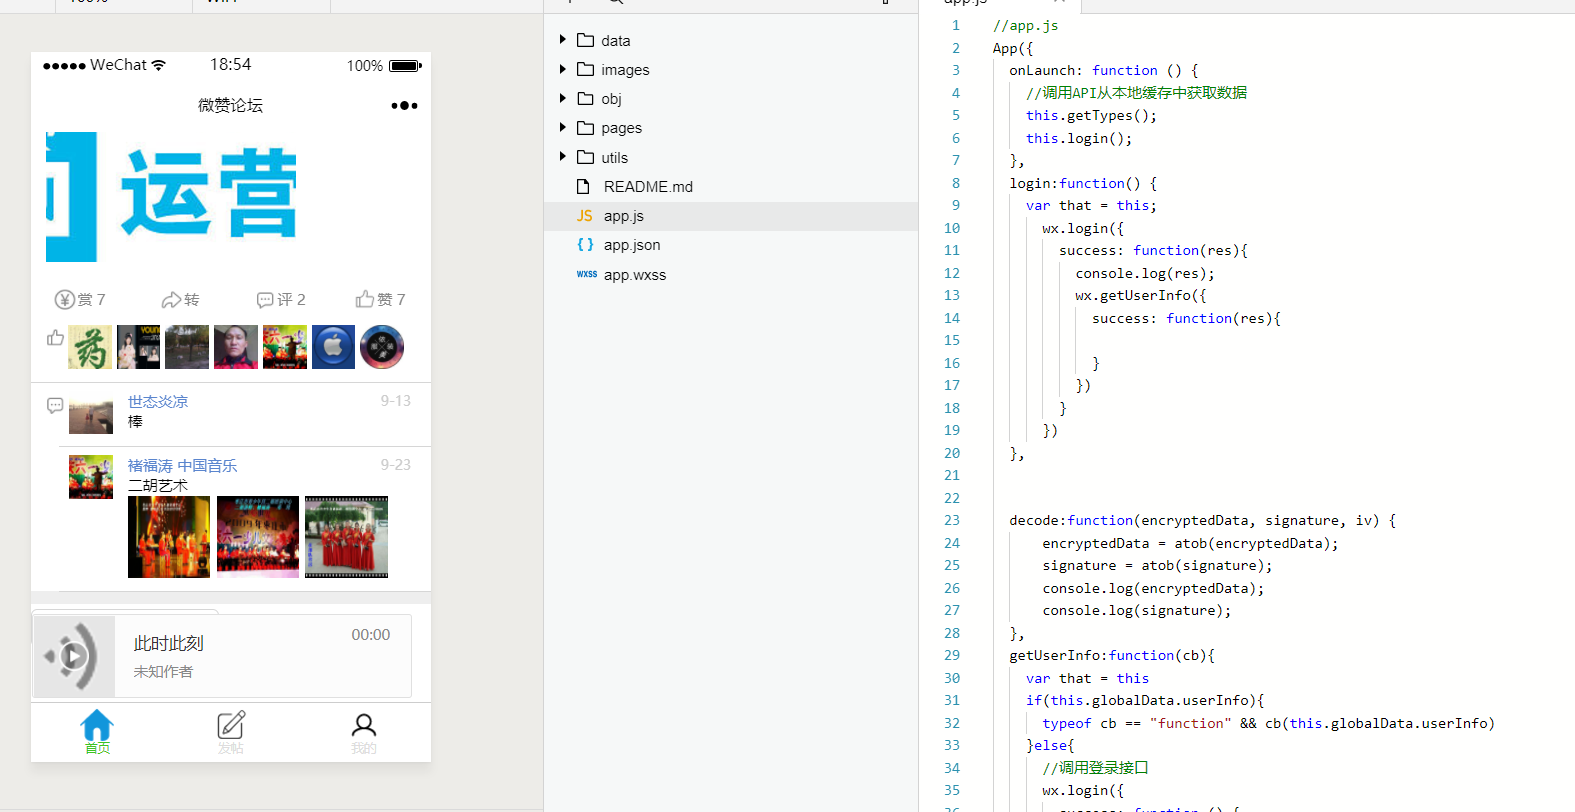Expand the data folder arrow
The height and width of the screenshot is (812, 1575).
point(562,40)
